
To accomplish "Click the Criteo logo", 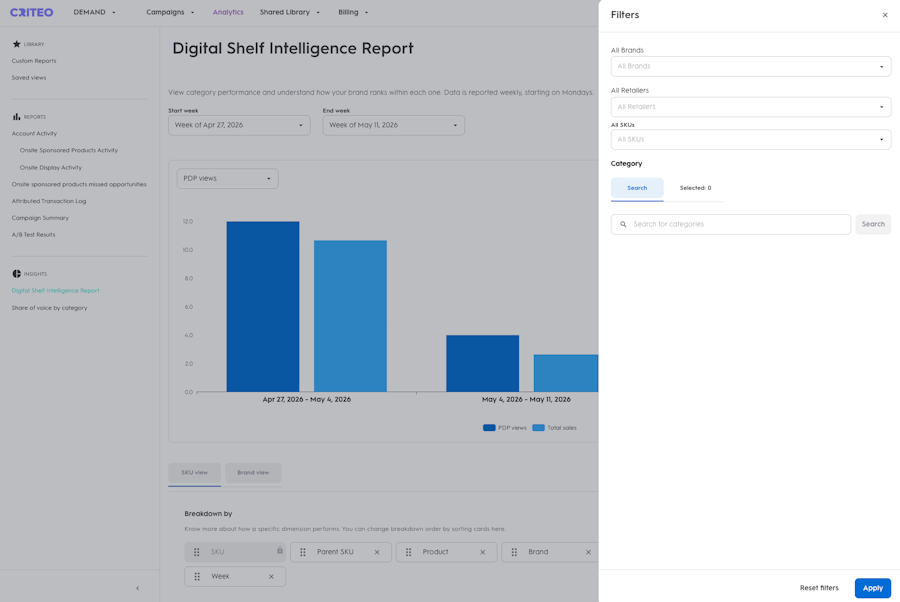I will coord(32,12).
